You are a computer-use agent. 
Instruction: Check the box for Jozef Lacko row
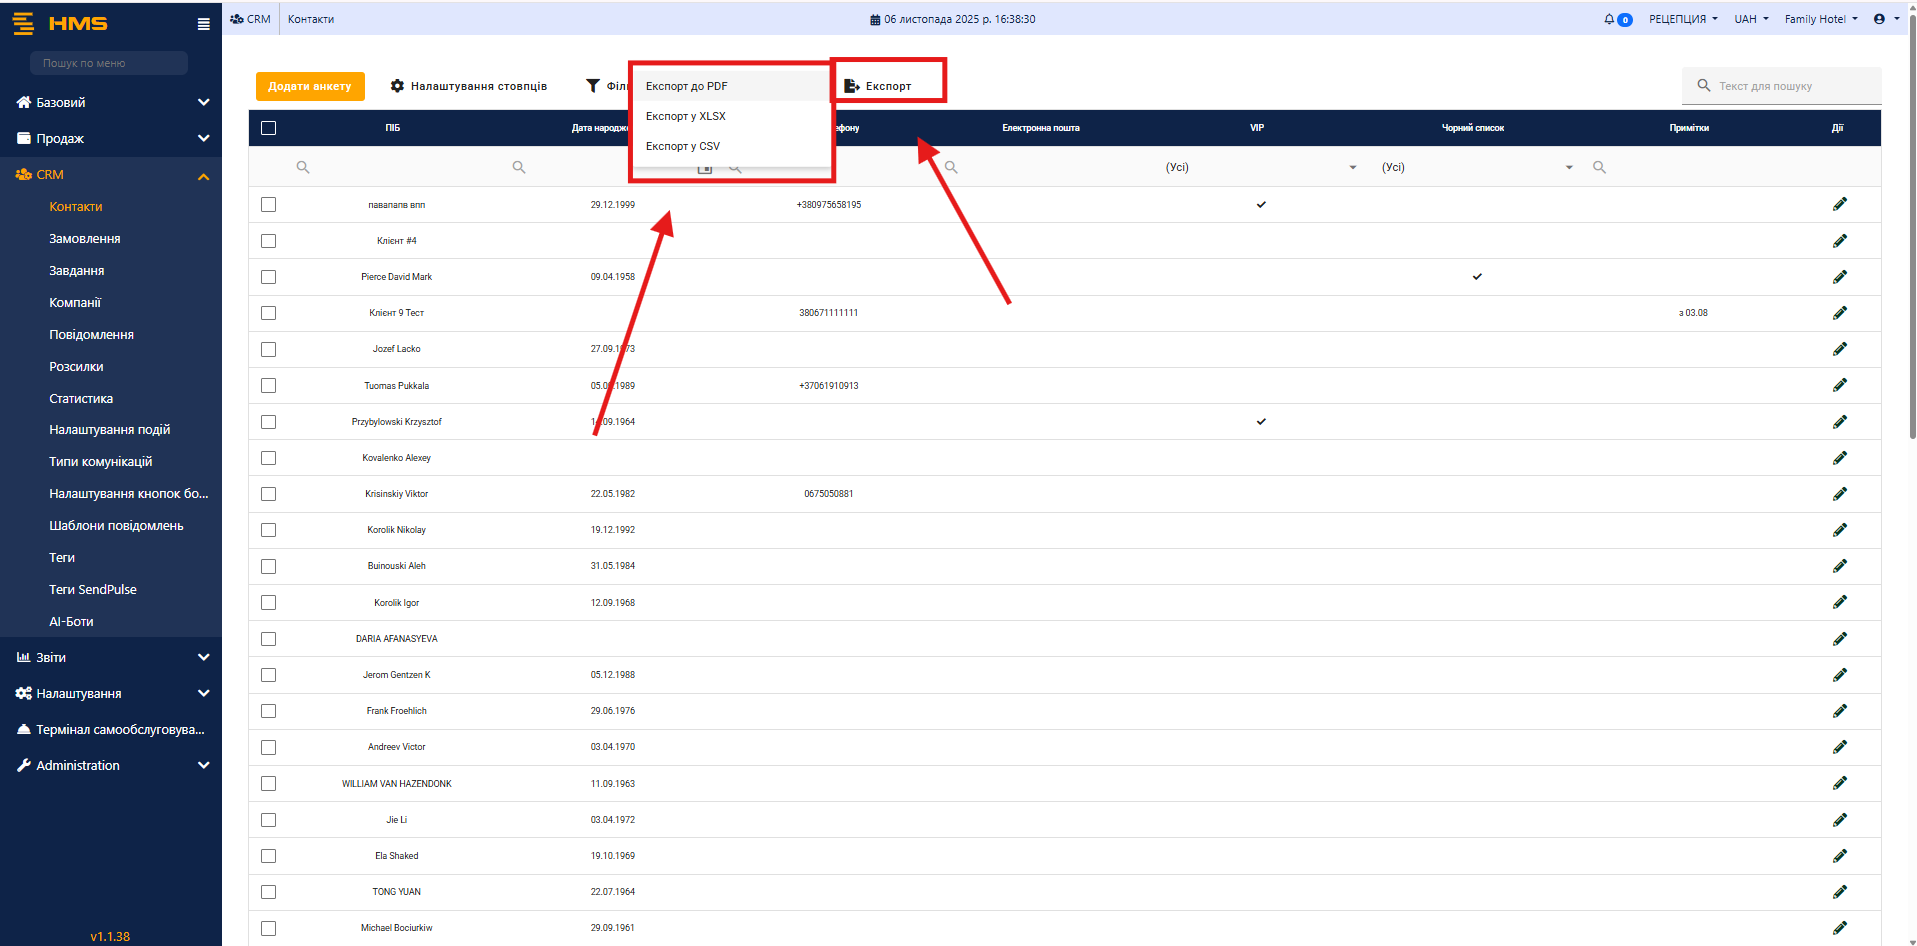[x=268, y=350]
